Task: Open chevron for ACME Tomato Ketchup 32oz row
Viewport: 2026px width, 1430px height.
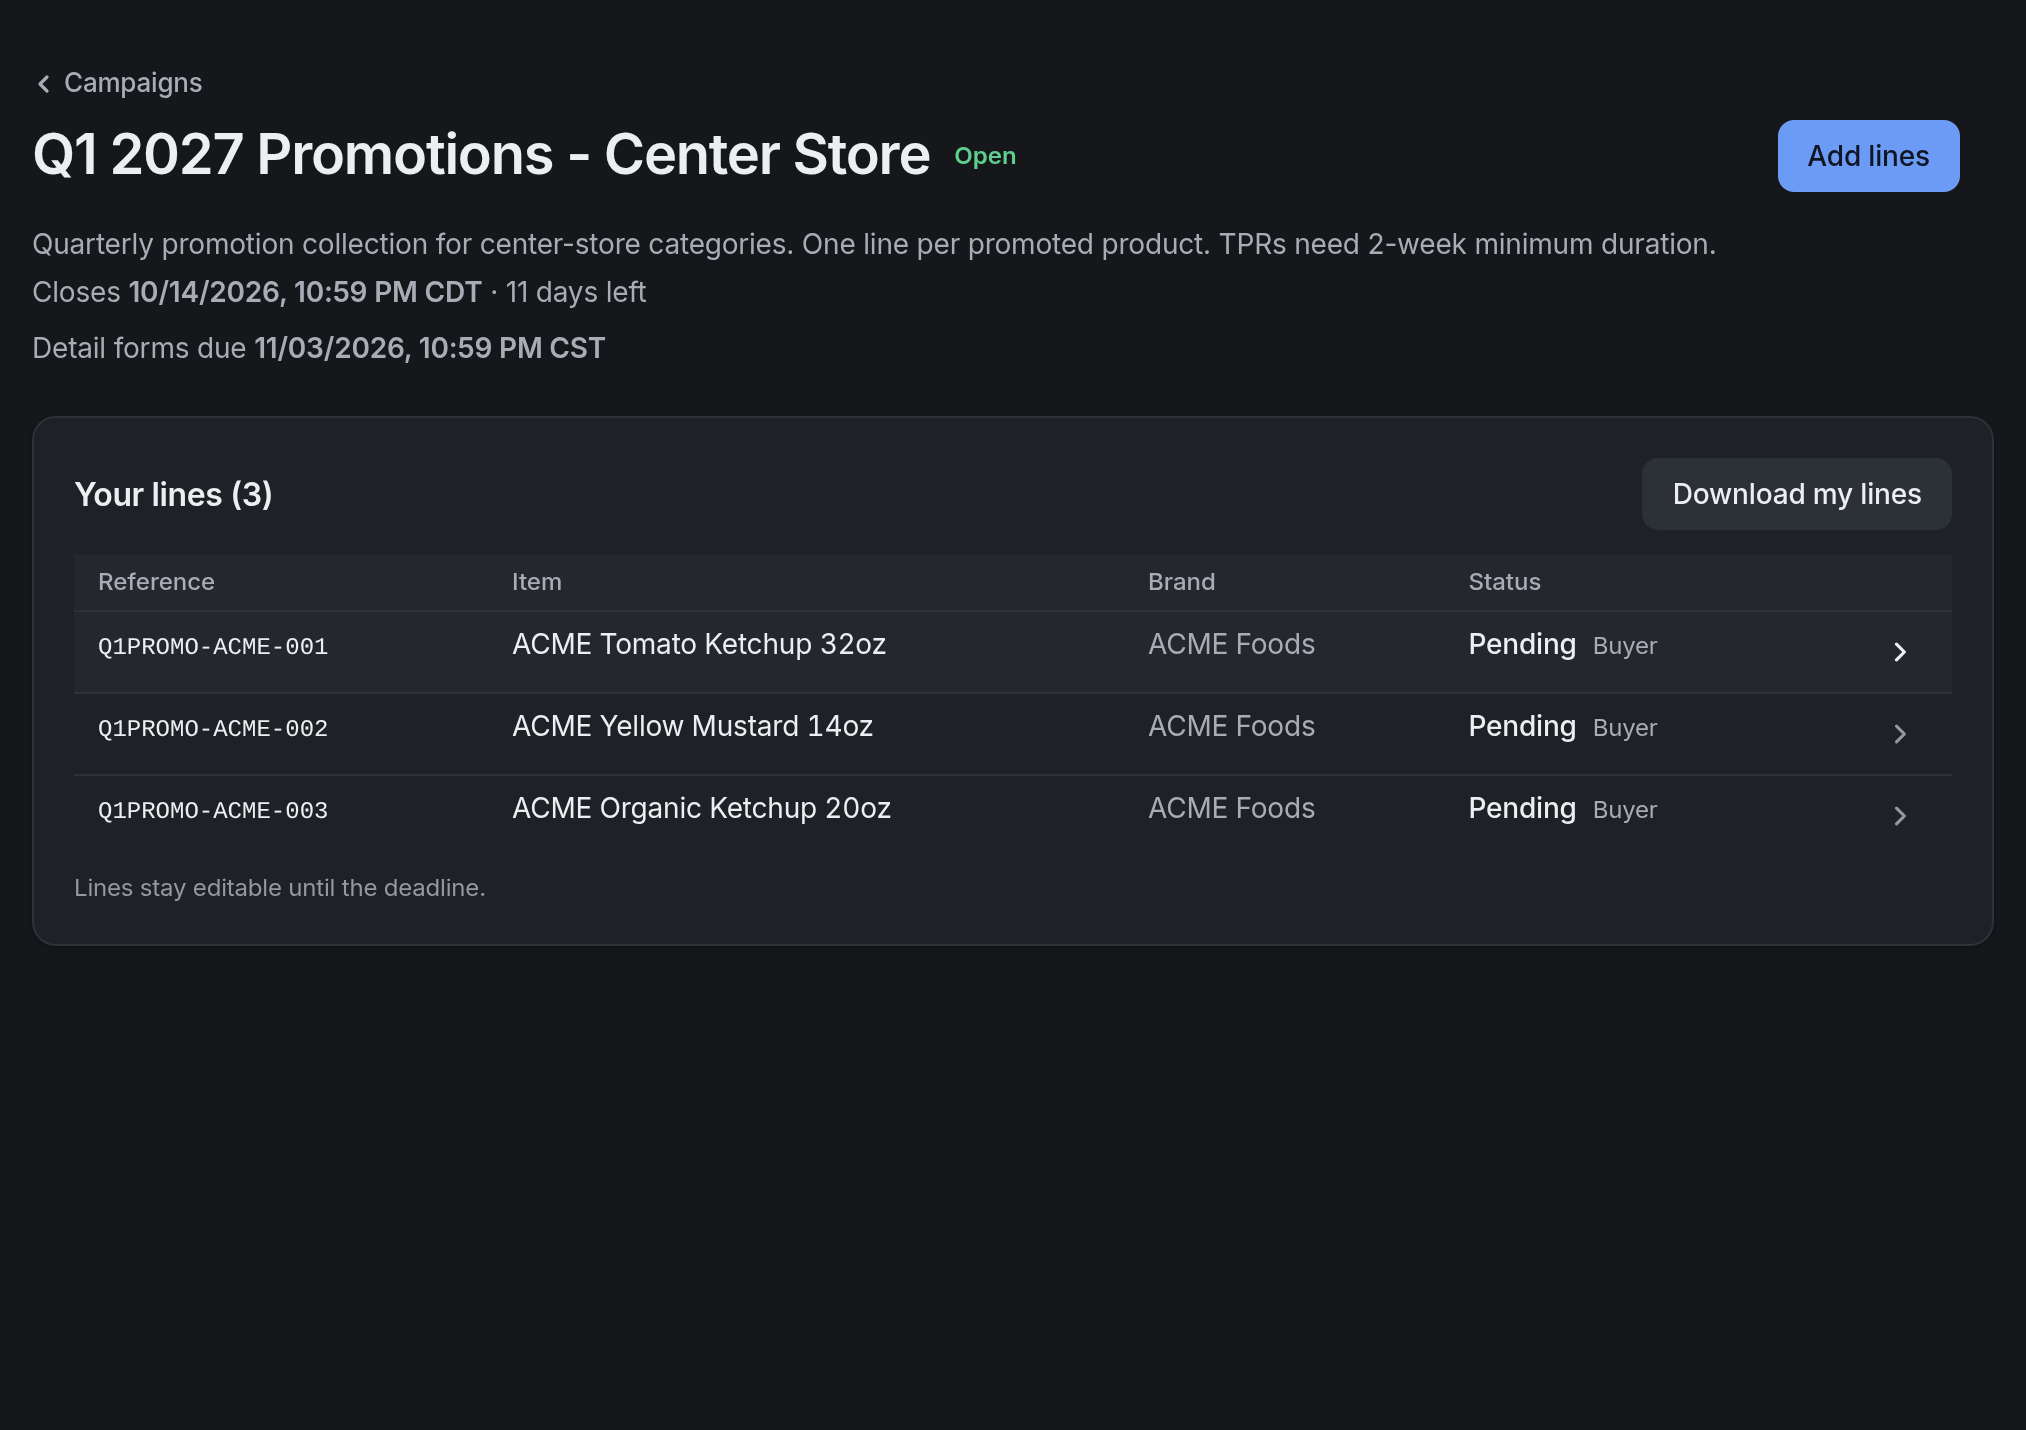Action: click(x=1900, y=652)
